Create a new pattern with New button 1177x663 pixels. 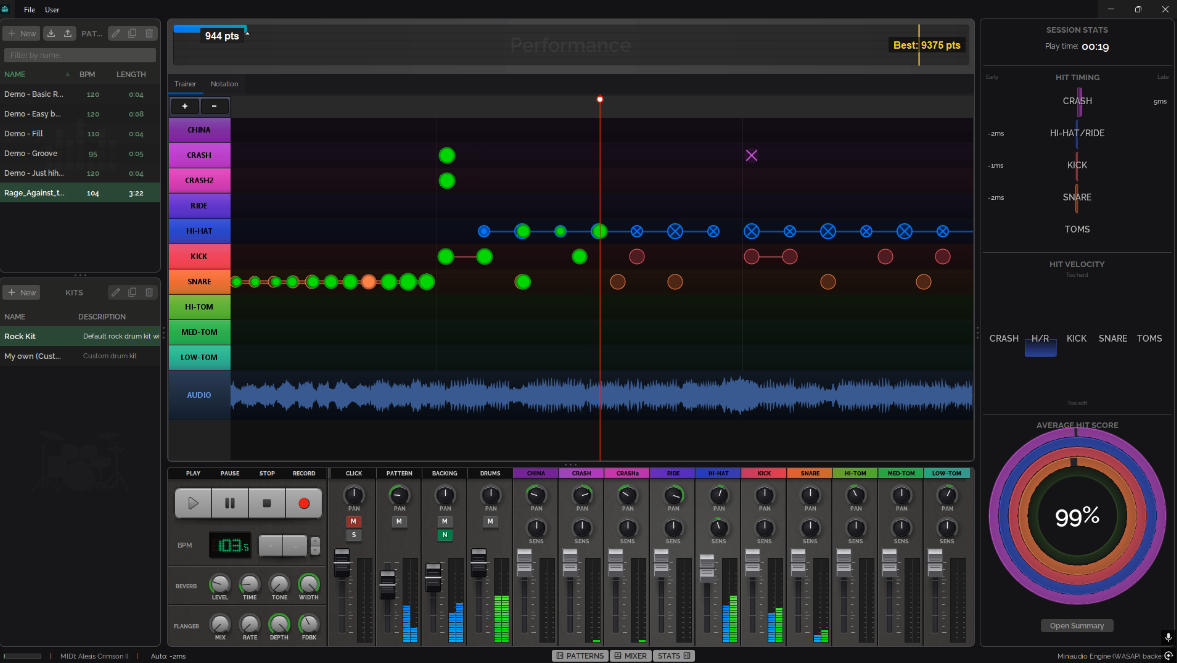click(21, 33)
